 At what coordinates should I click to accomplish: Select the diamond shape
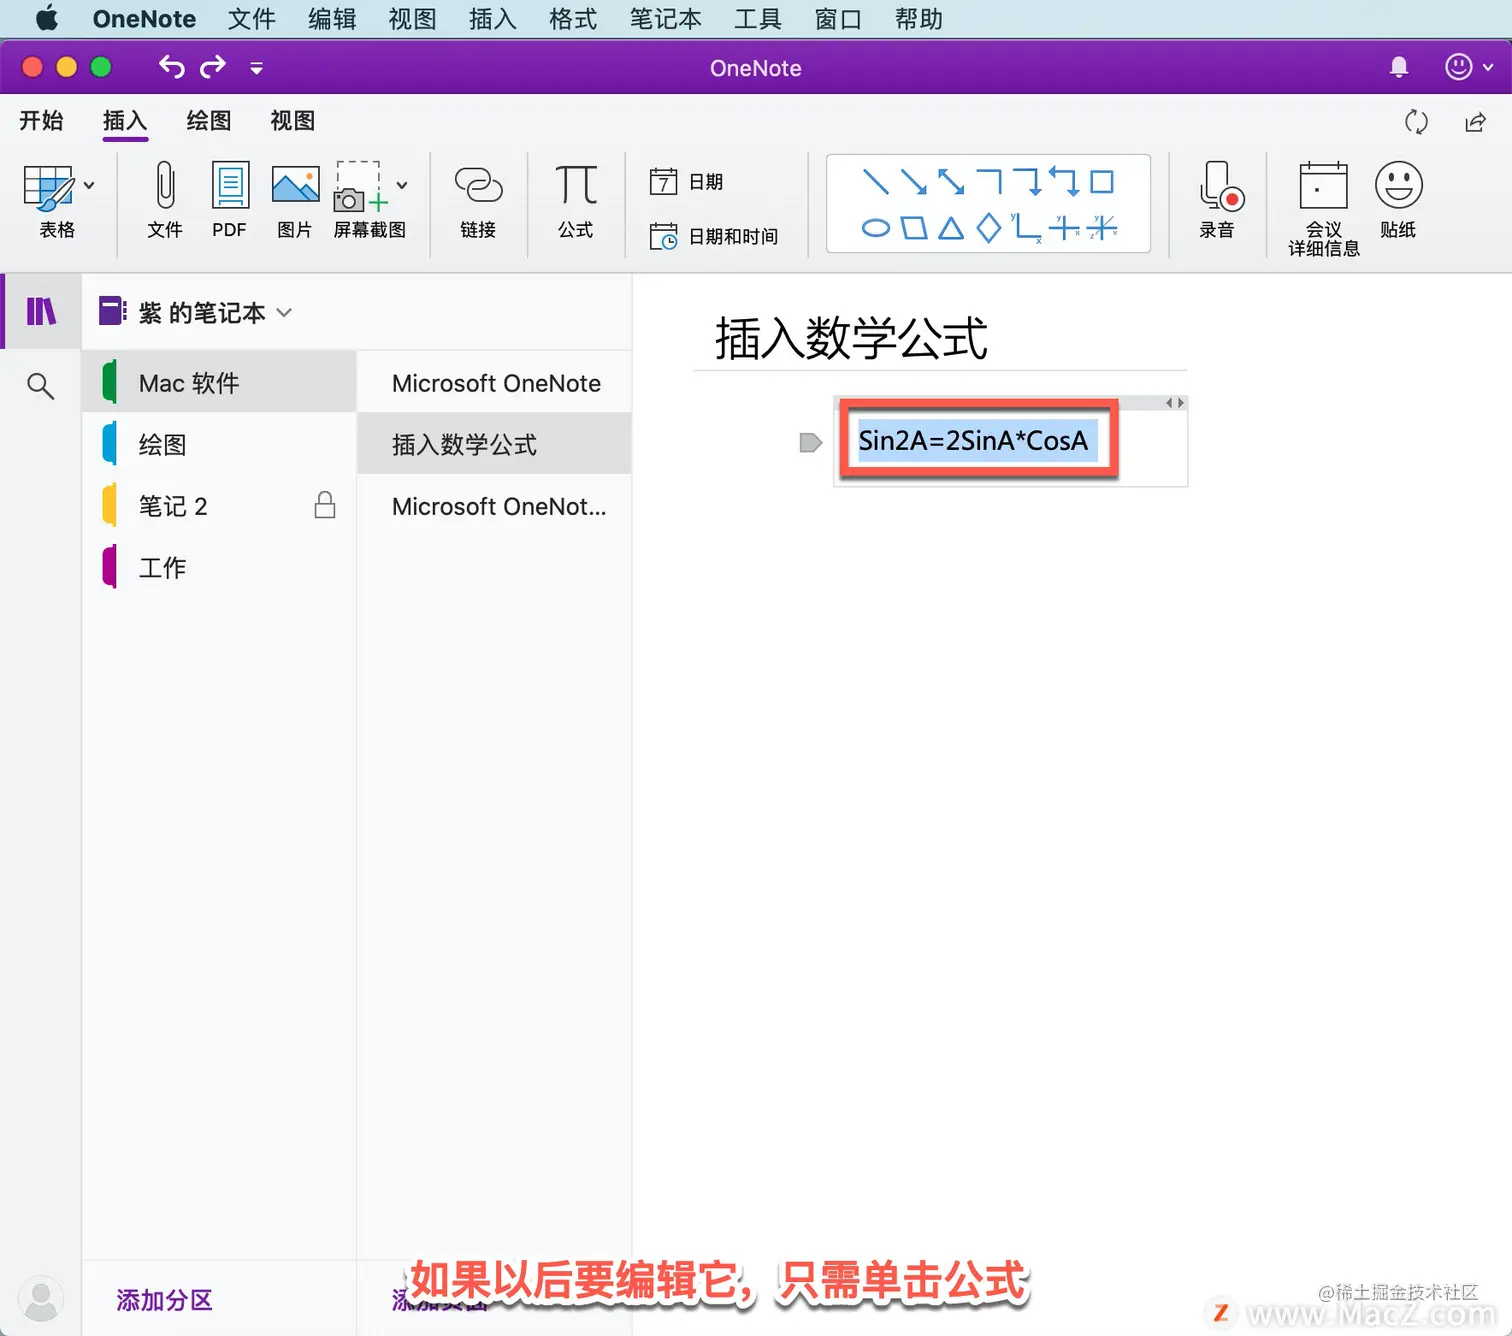989,228
